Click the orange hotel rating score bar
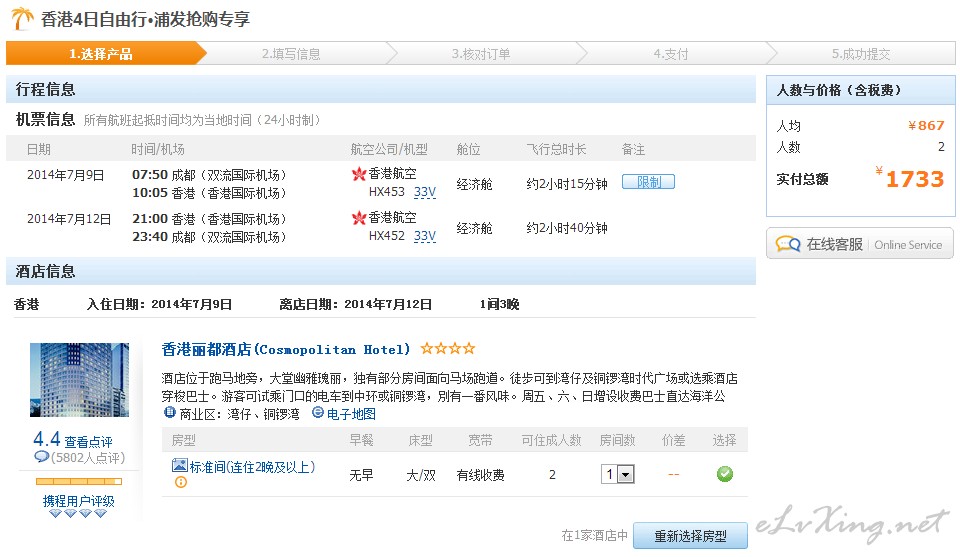Screen dimensions: 960x557 [x=79, y=481]
